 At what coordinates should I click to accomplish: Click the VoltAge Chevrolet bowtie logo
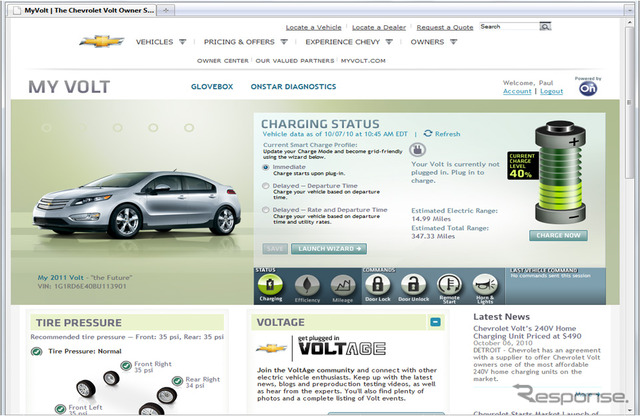pos(271,348)
